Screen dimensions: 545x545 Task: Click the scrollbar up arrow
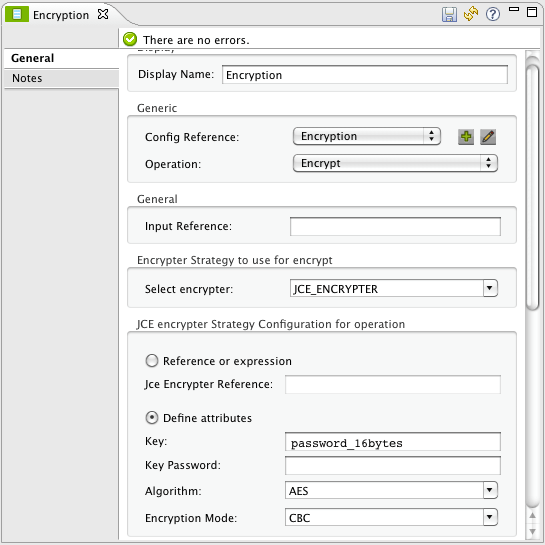click(x=532, y=515)
